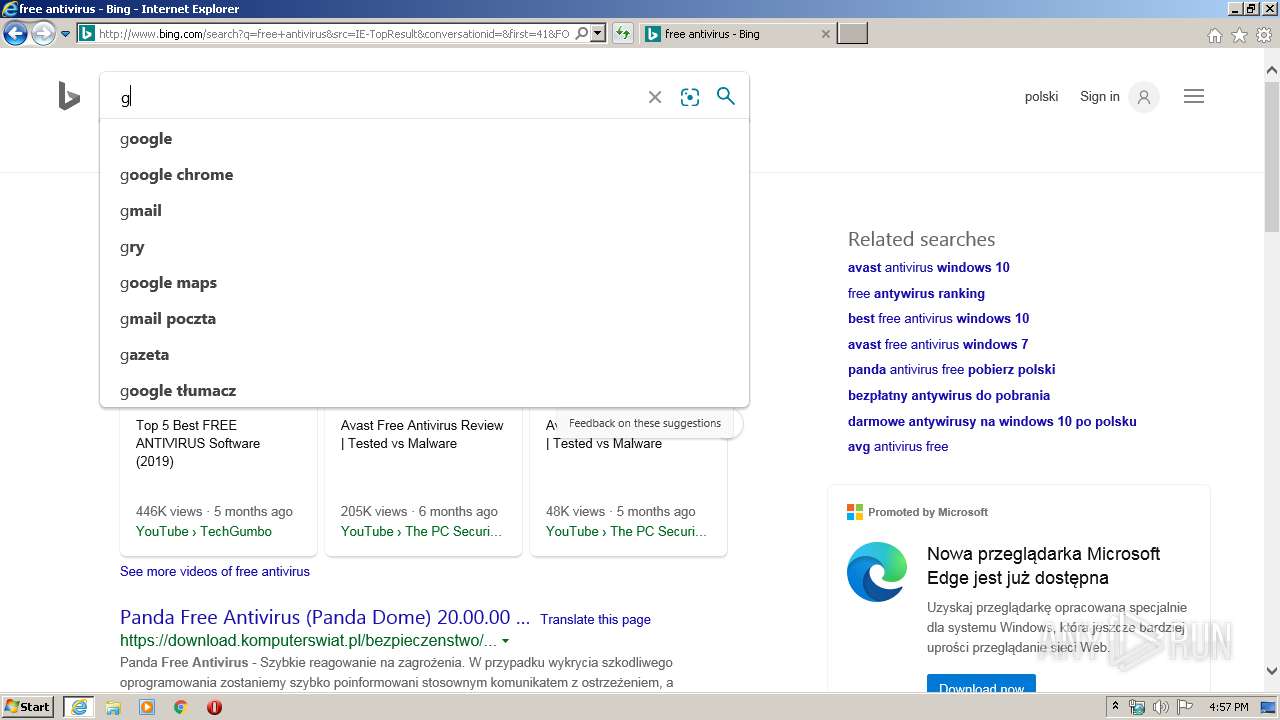Open related search 'avast antivirus windows 10'
The image size is (1280, 720).
coord(929,267)
